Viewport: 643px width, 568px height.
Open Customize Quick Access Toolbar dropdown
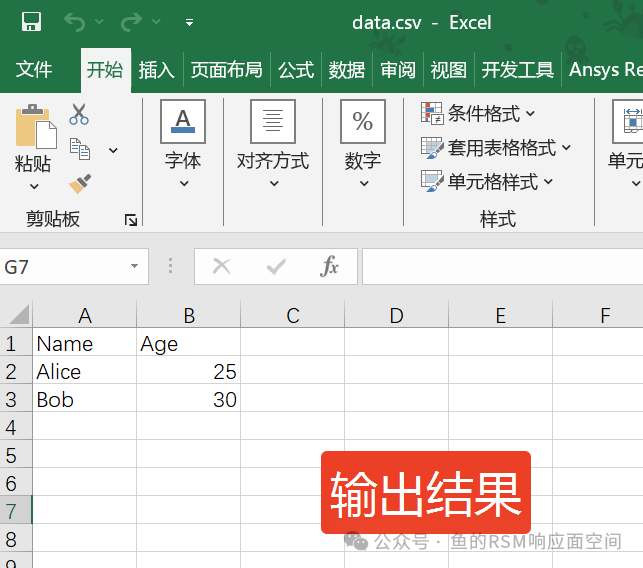point(189,23)
